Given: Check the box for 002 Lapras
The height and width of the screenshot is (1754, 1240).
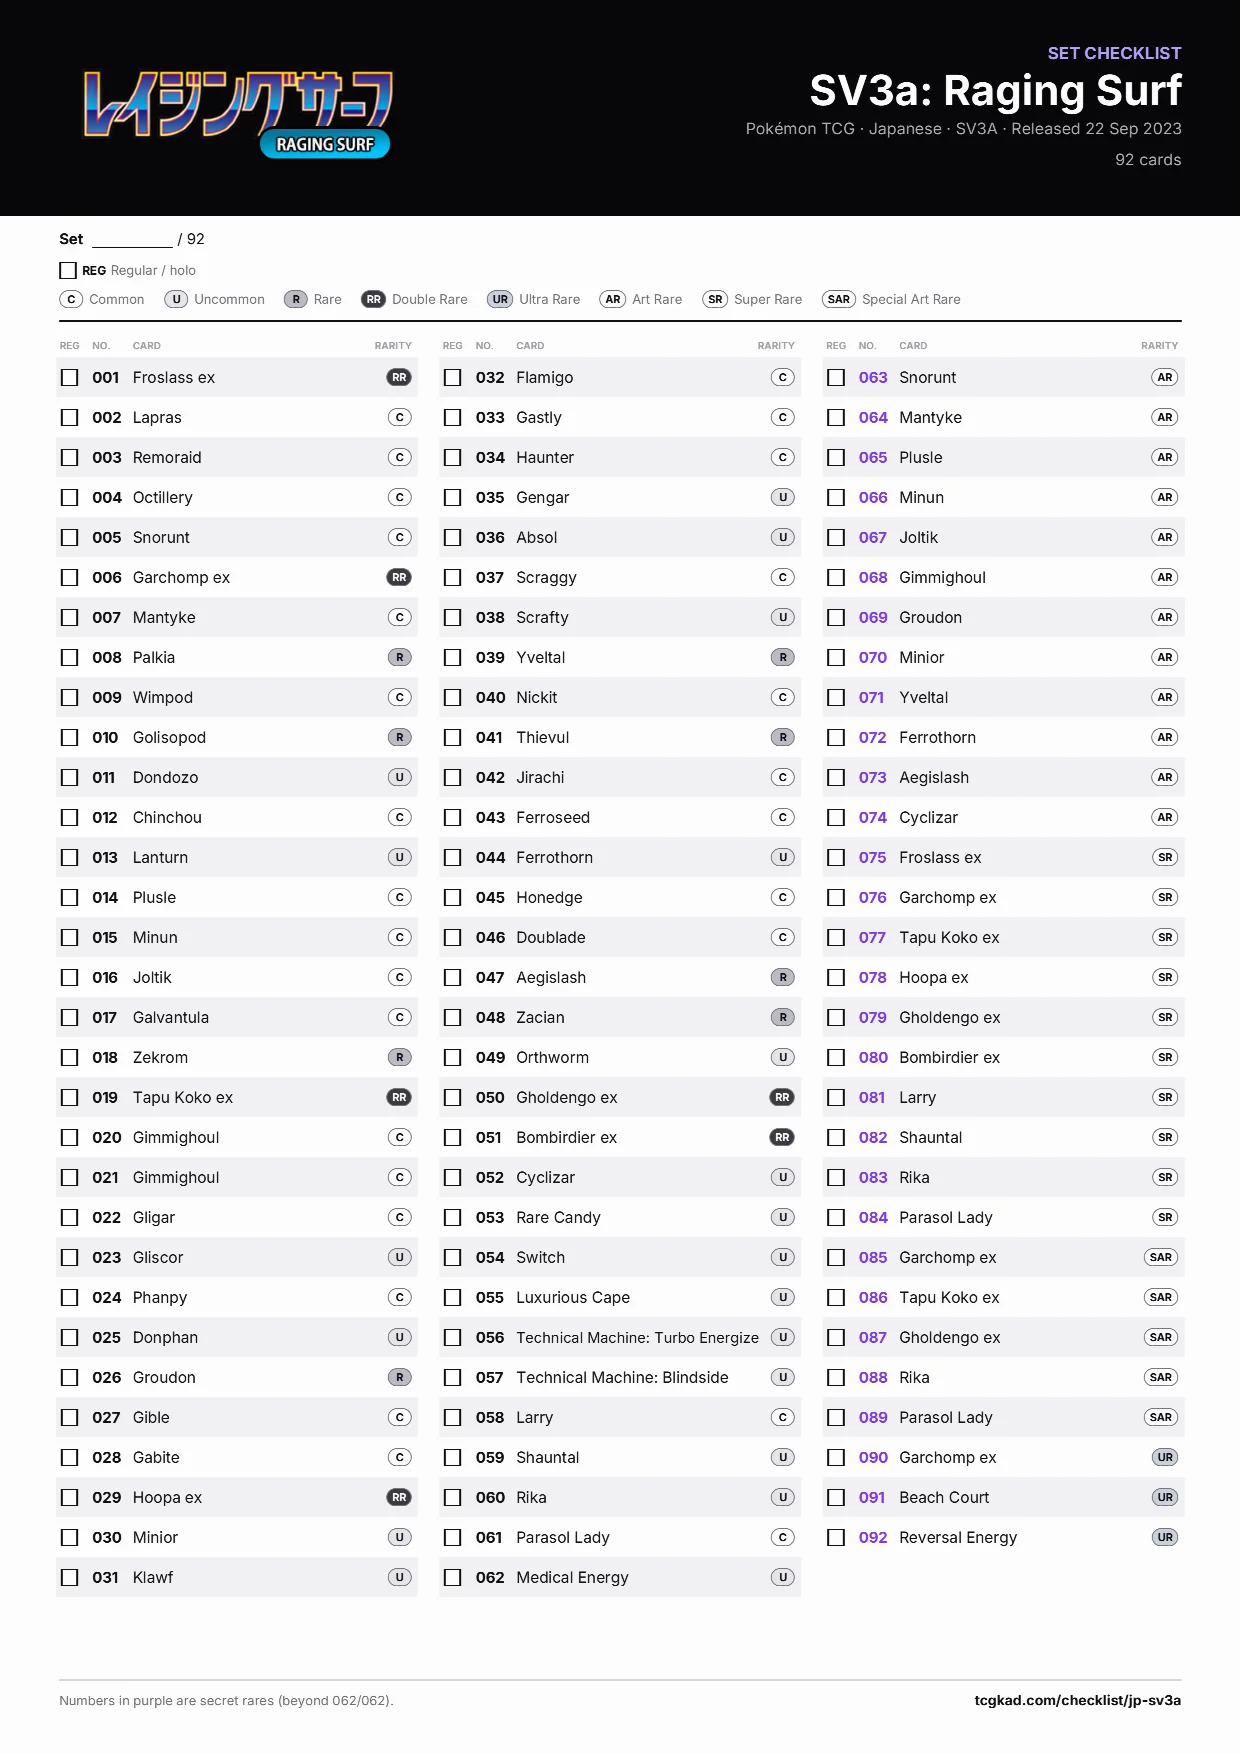Looking at the screenshot, I should pos(70,417).
